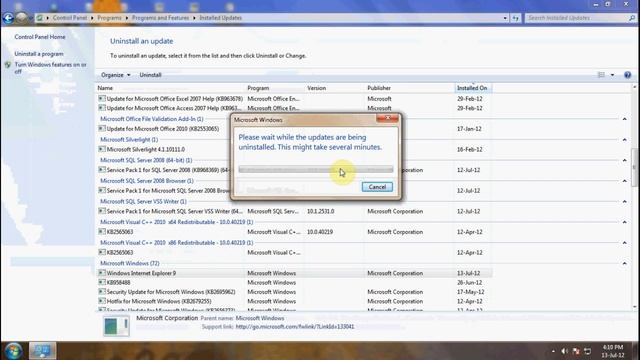Click the network tray icon
Screen dimensions: 640x360
pyautogui.click(x=587, y=351)
